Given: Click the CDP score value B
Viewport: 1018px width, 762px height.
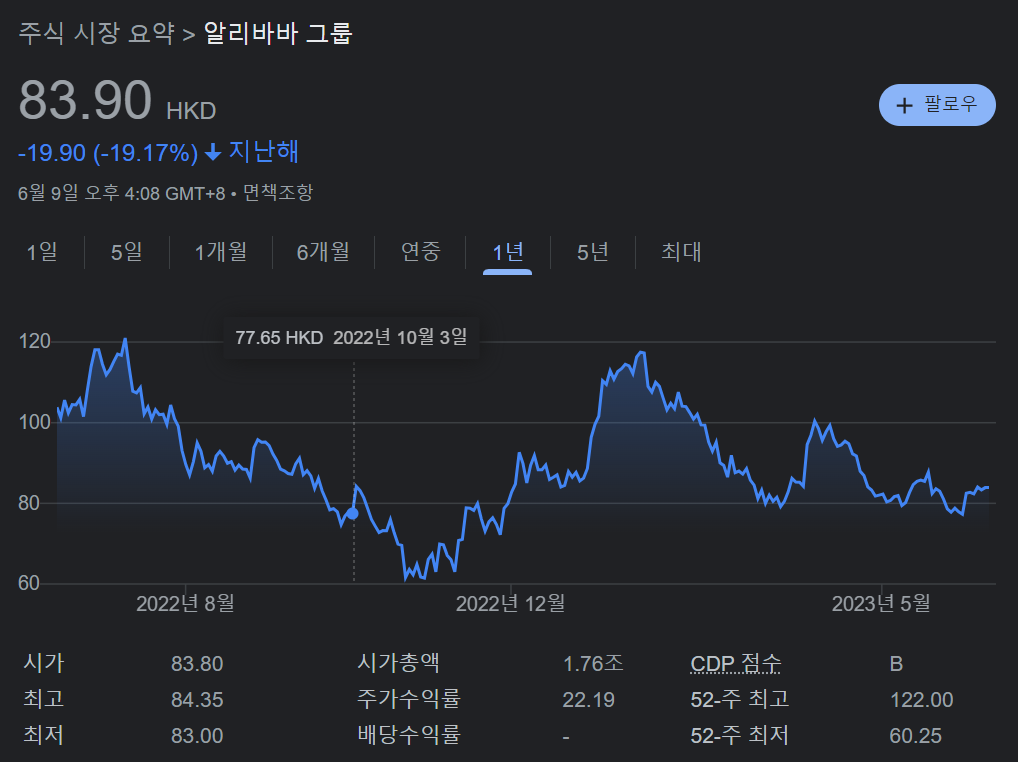Looking at the screenshot, I should click(x=897, y=664).
